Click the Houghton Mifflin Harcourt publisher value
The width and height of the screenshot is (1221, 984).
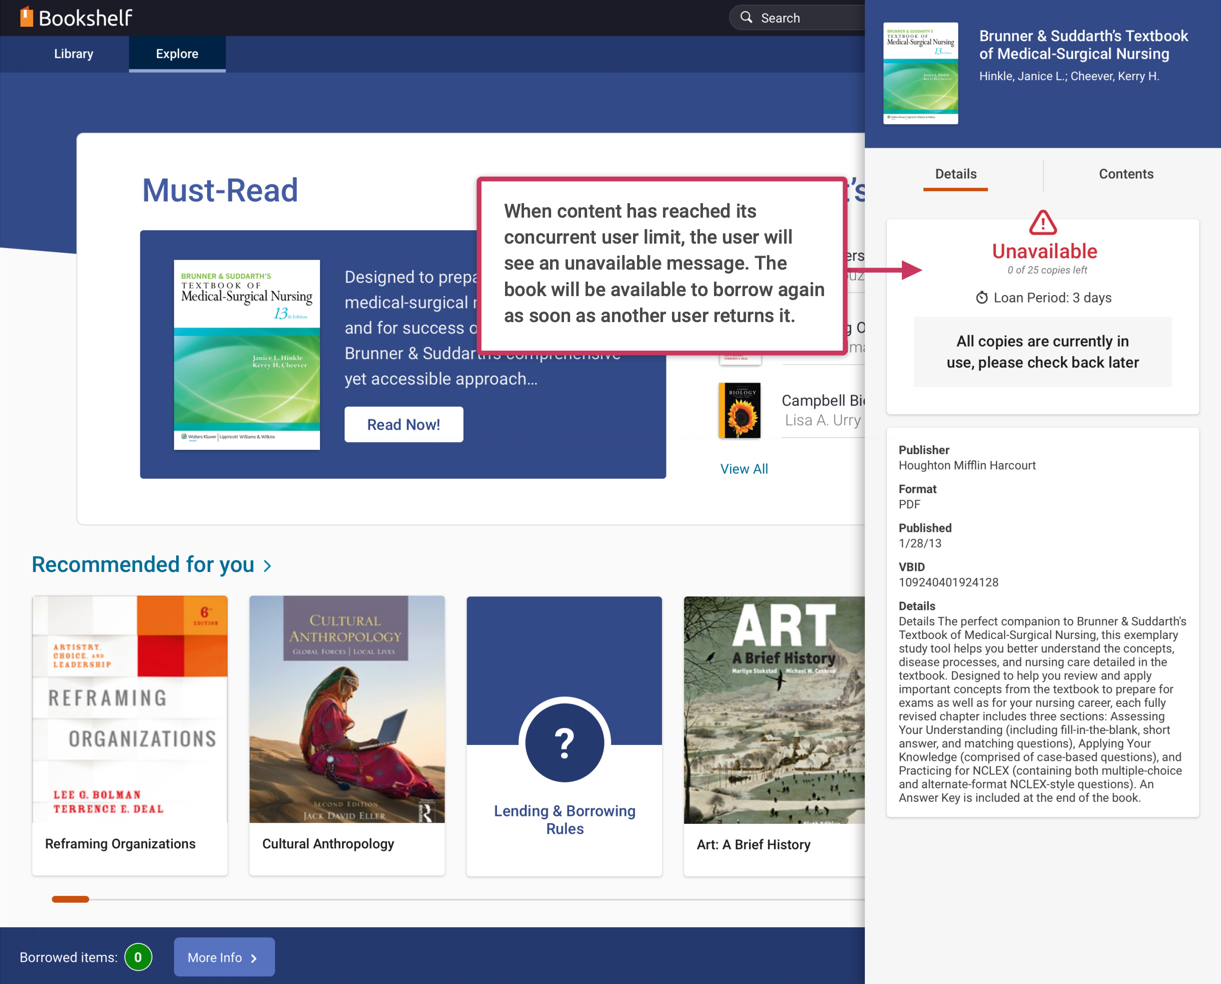(967, 466)
